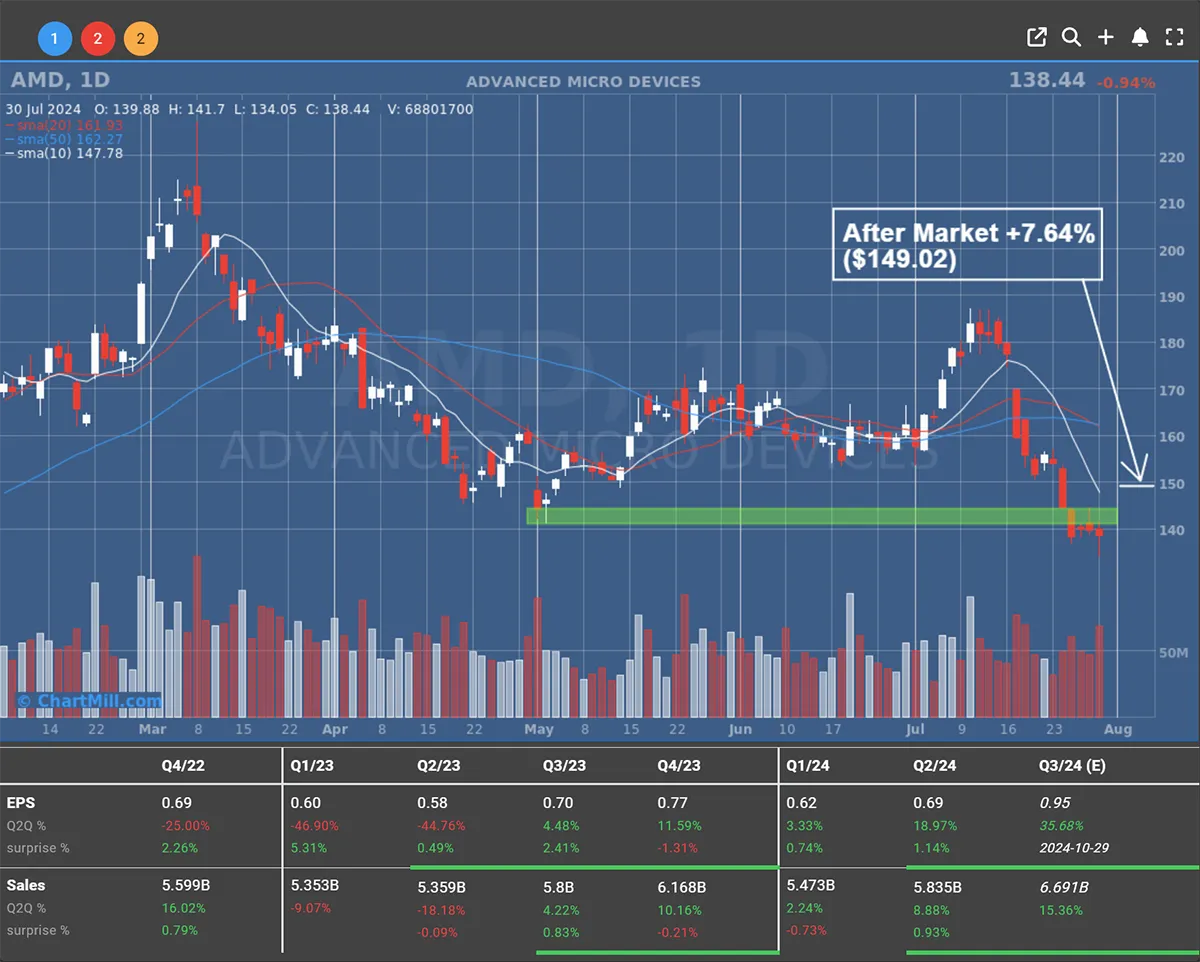Click EPS estimate value 0.95
The image size is (1200, 962).
click(1056, 802)
